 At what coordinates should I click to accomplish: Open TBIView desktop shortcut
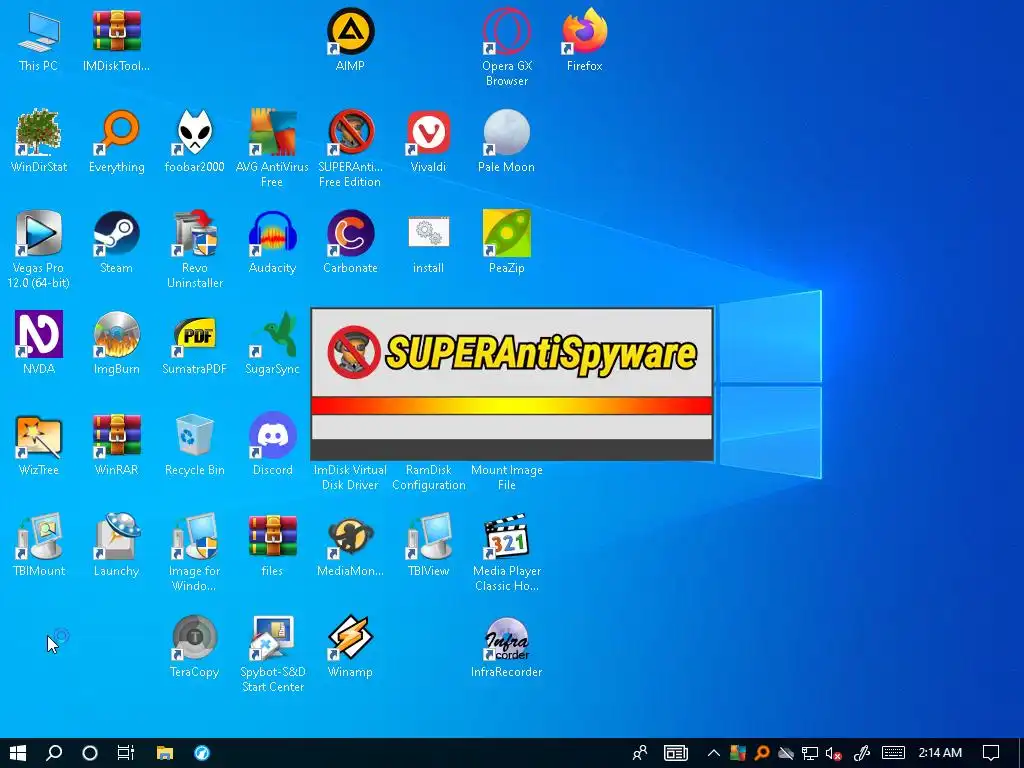click(428, 545)
